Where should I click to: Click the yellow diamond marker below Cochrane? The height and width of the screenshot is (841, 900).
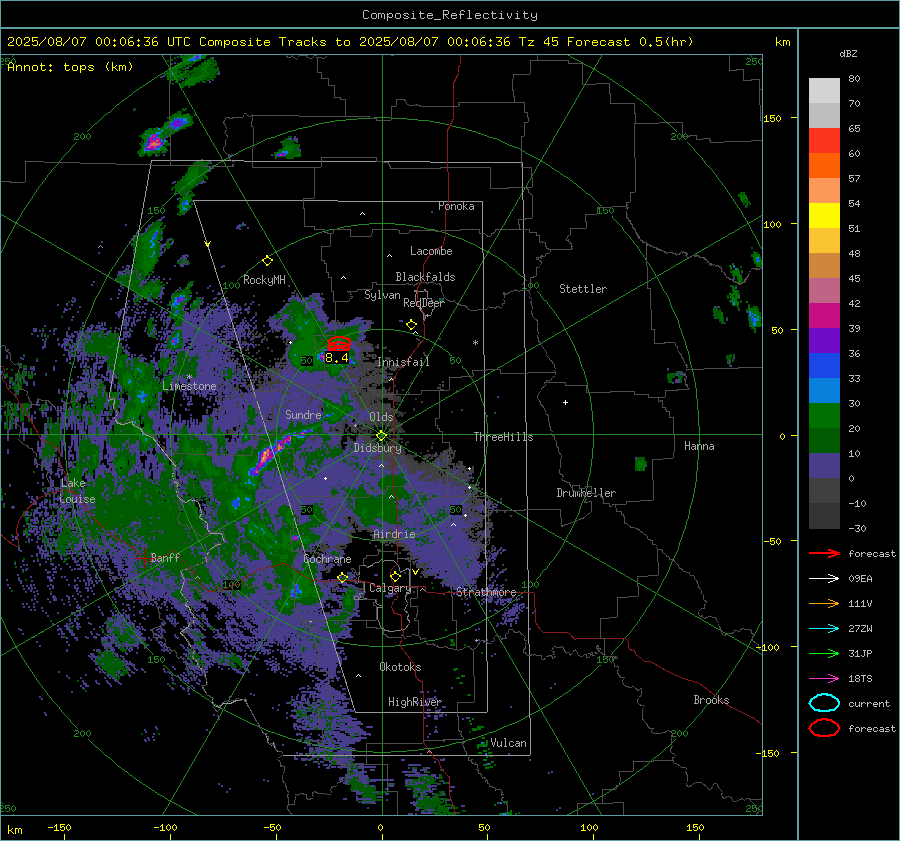pyautogui.click(x=343, y=577)
